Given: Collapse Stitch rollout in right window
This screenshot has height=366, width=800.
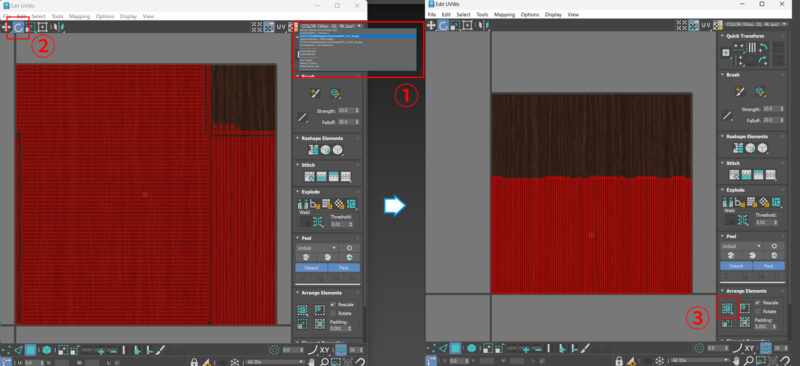Looking at the screenshot, I should click(723, 163).
